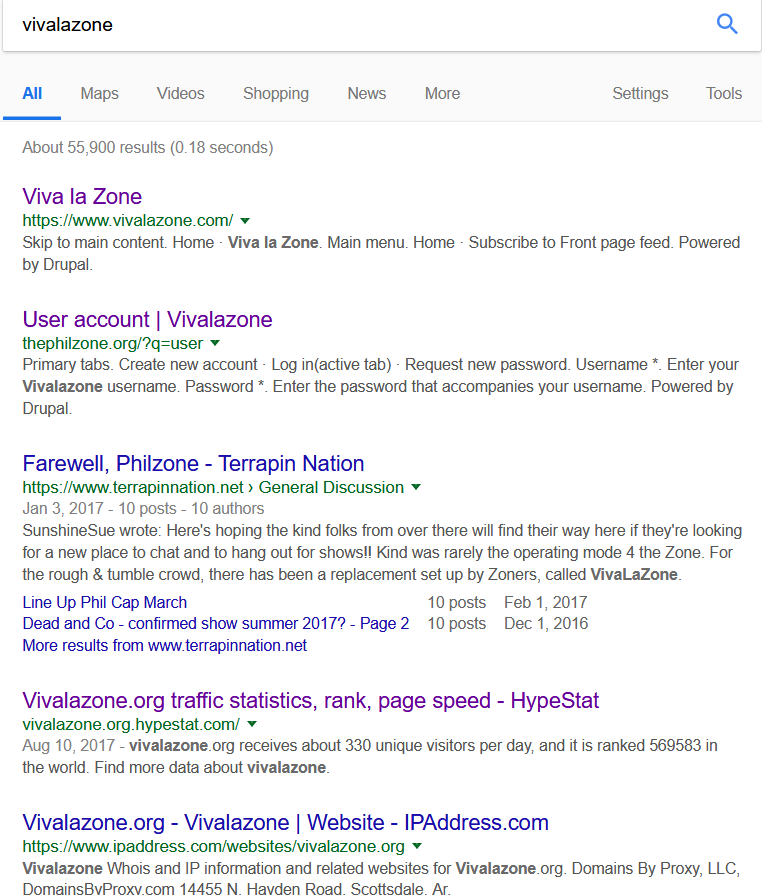Image resolution: width=762 pixels, height=895 pixels.
Task: Open the Viva la Zone result
Action: (x=82, y=196)
